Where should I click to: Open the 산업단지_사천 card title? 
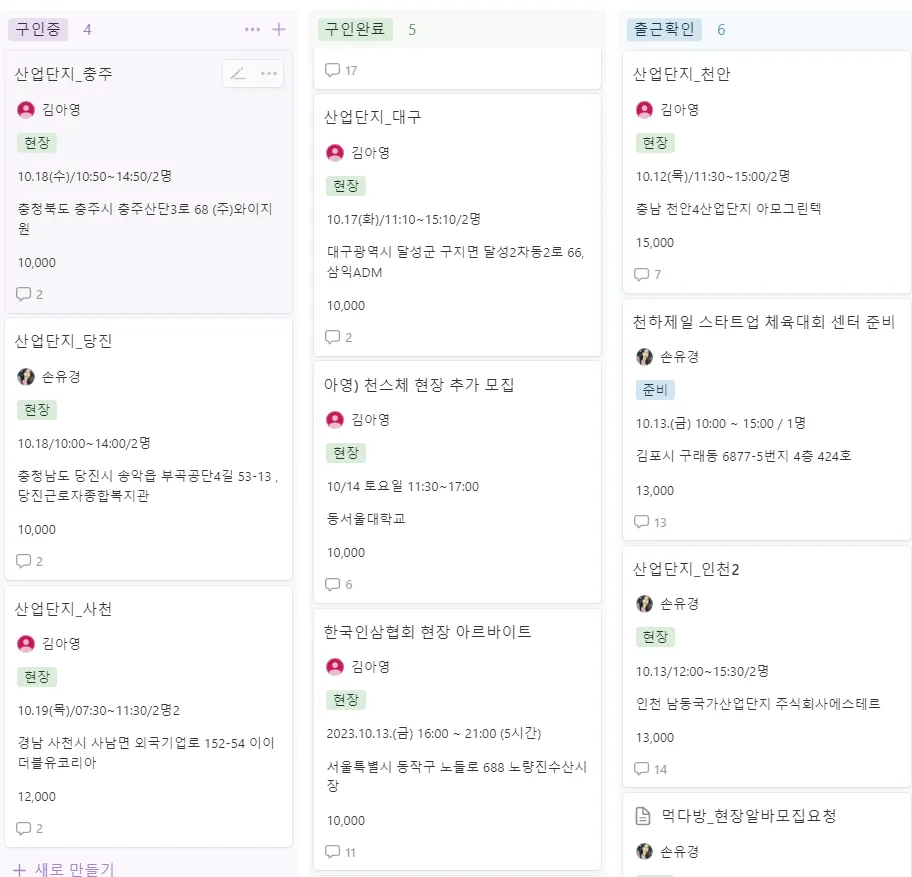pyautogui.click(x=63, y=609)
